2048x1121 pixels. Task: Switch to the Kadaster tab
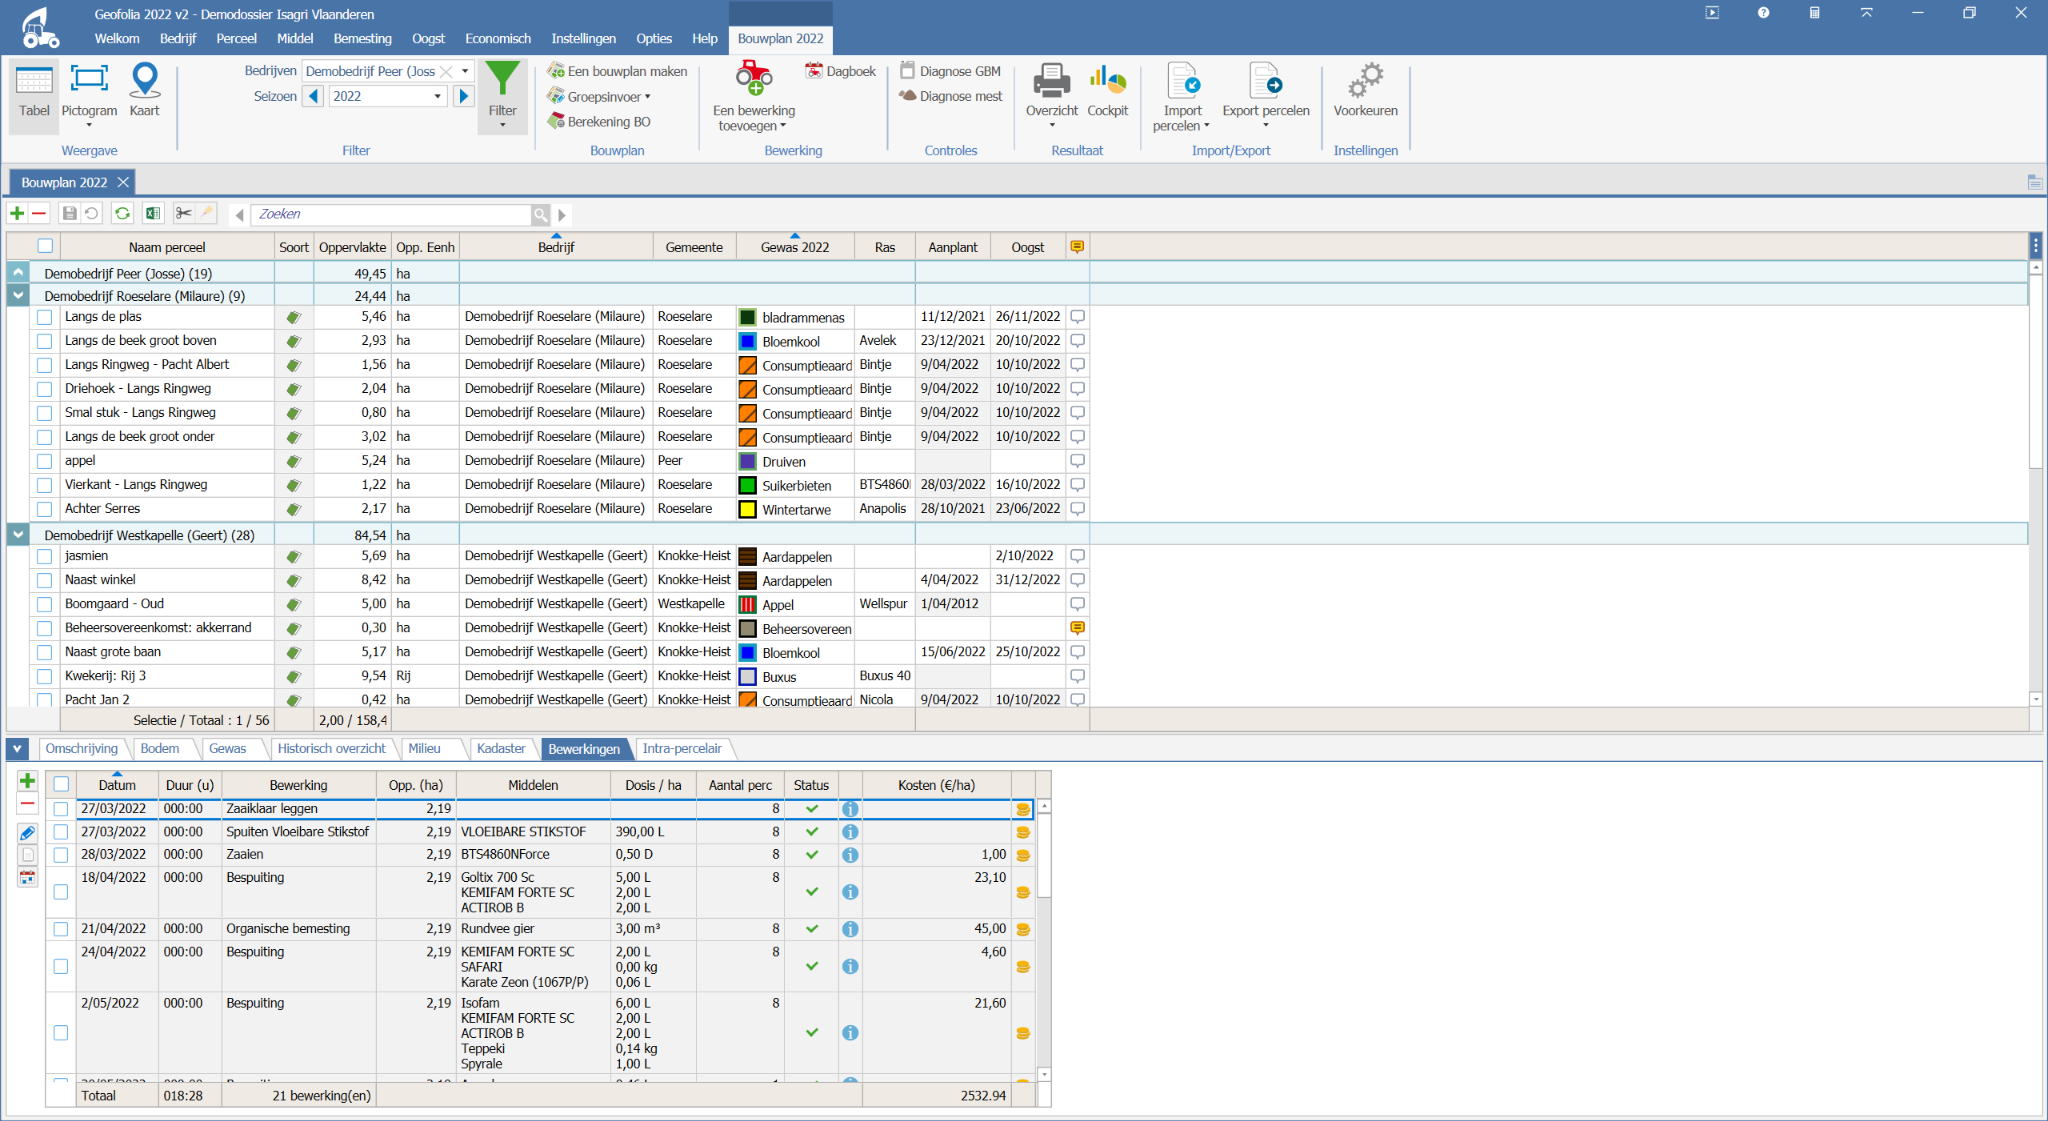[501, 748]
